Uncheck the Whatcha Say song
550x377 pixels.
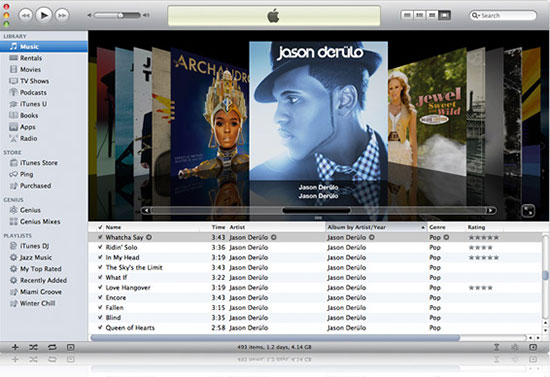click(x=100, y=237)
